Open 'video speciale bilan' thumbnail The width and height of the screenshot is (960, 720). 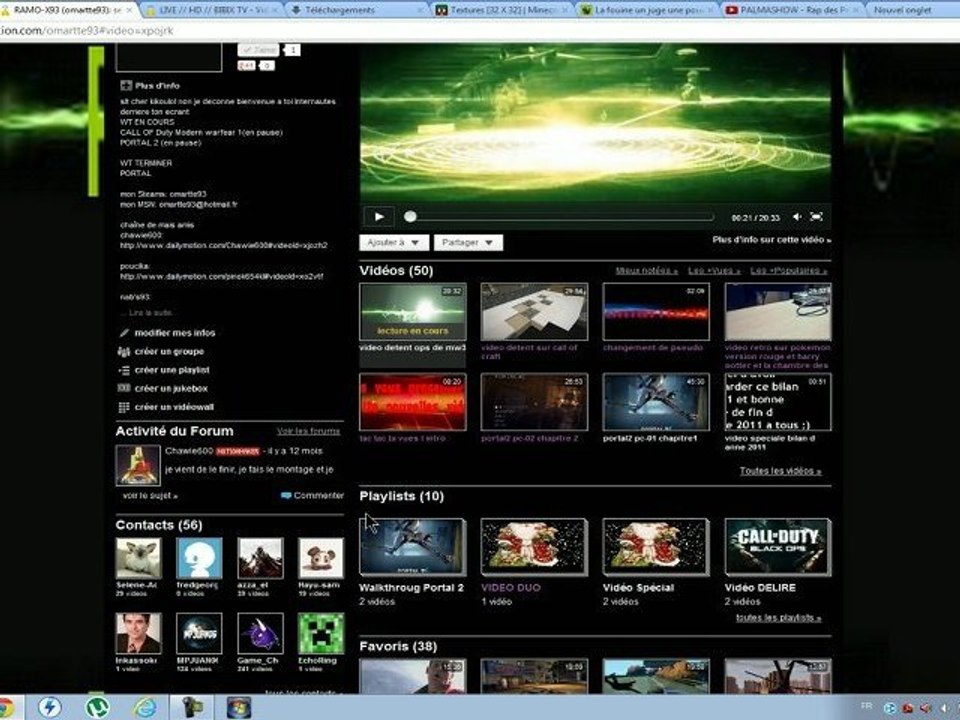[x=778, y=402]
